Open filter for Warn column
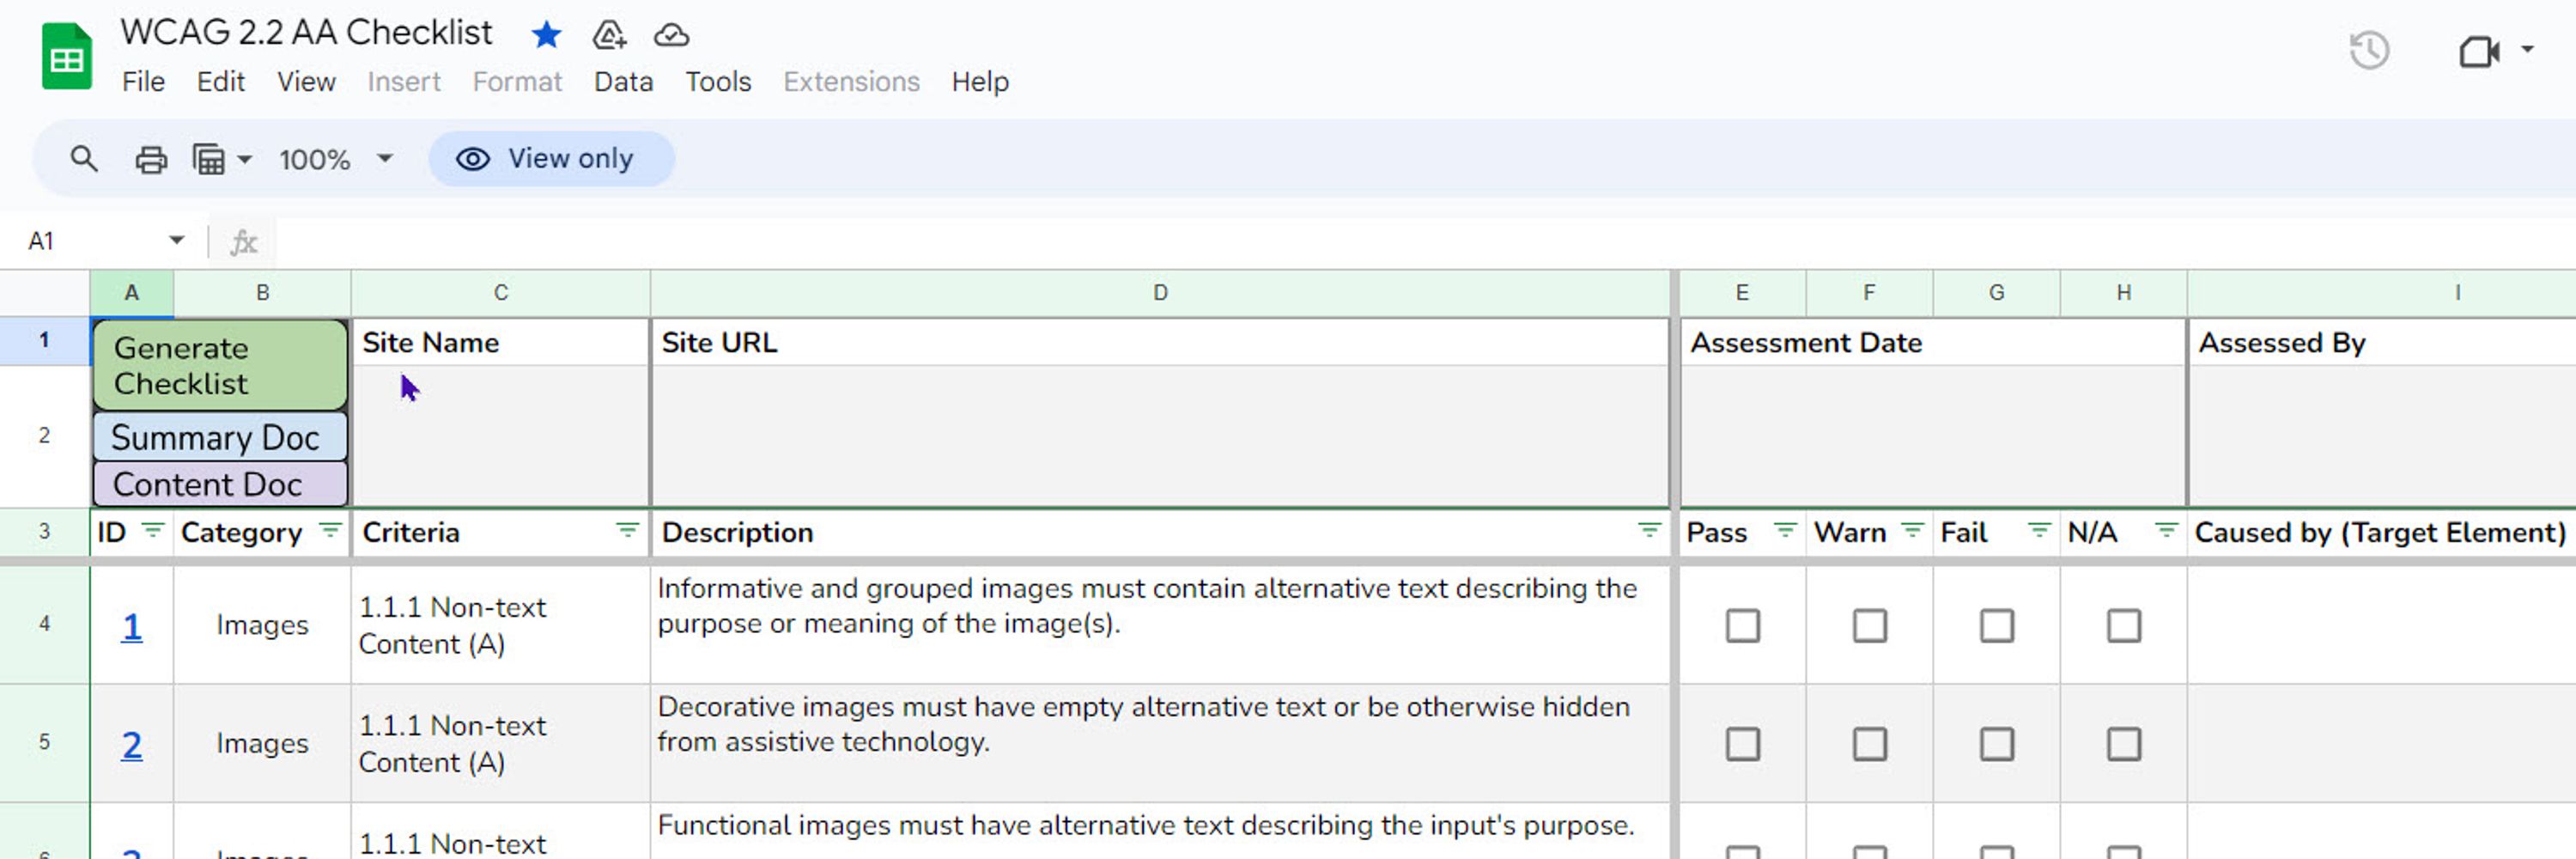 point(1912,530)
